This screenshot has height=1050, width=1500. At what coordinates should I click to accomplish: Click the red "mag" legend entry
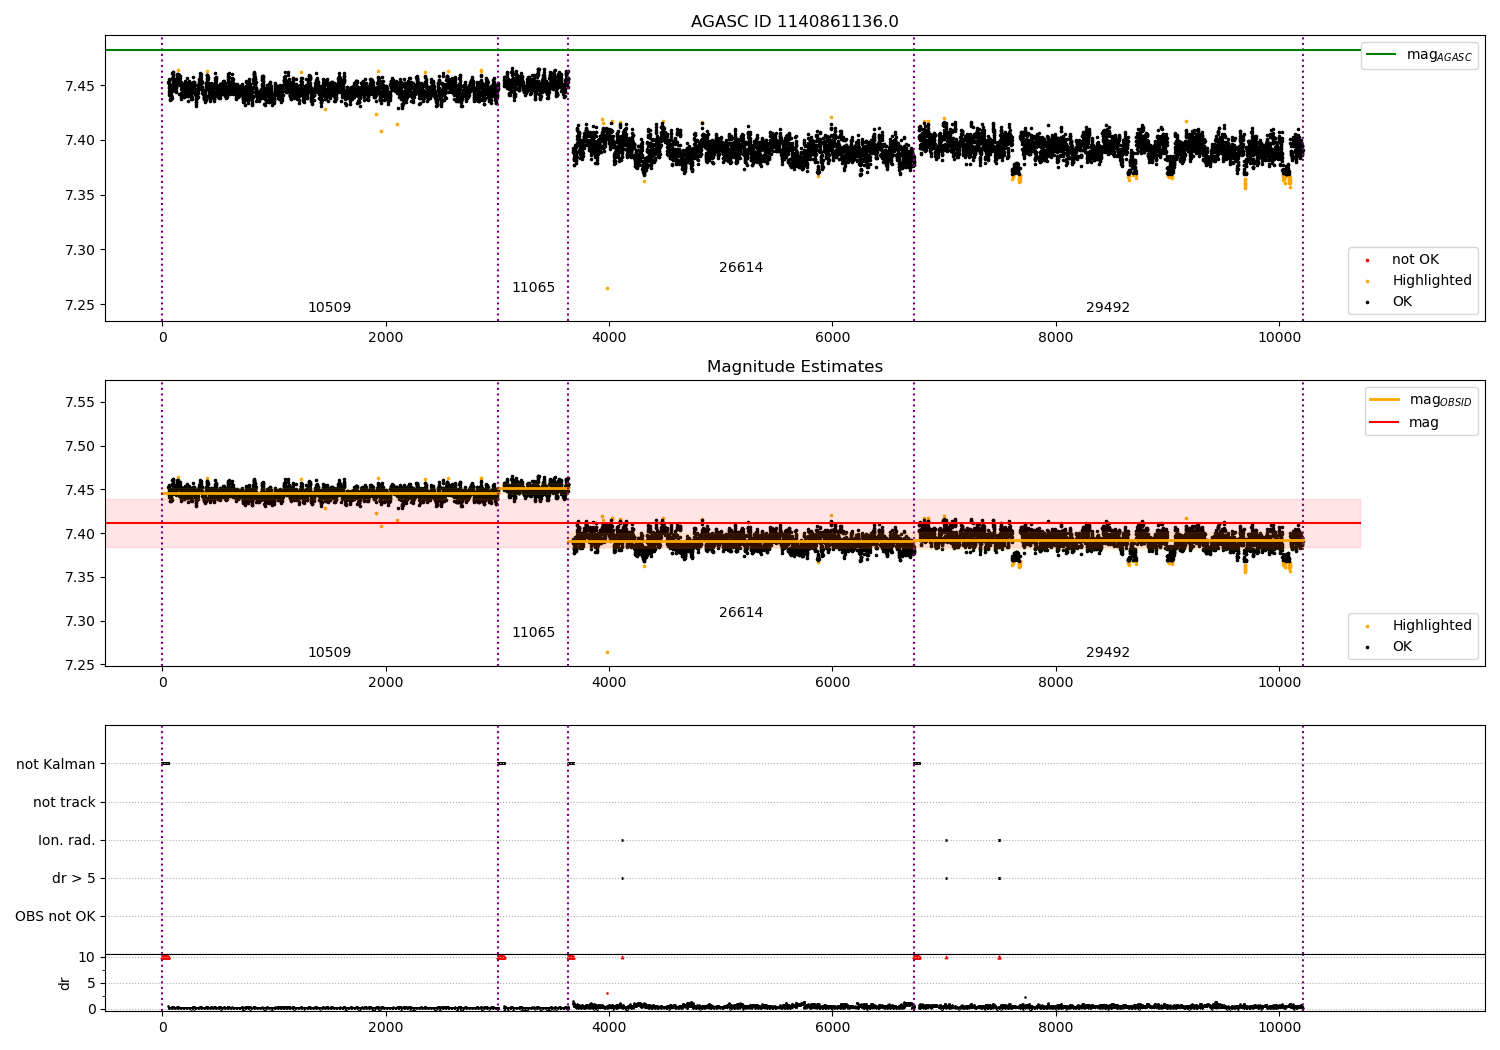pos(1404,422)
